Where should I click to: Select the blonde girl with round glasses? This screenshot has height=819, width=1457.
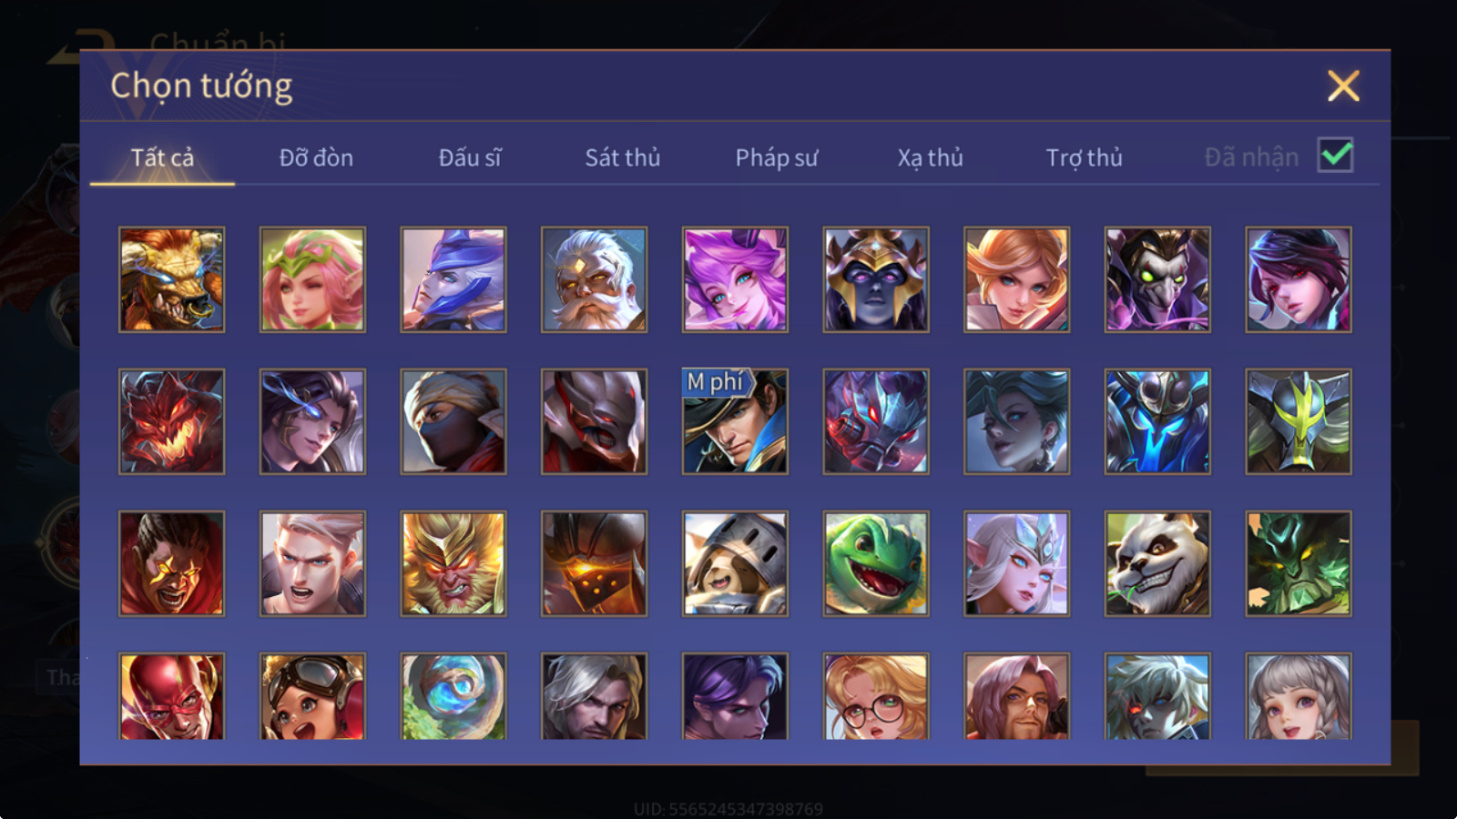point(876,697)
